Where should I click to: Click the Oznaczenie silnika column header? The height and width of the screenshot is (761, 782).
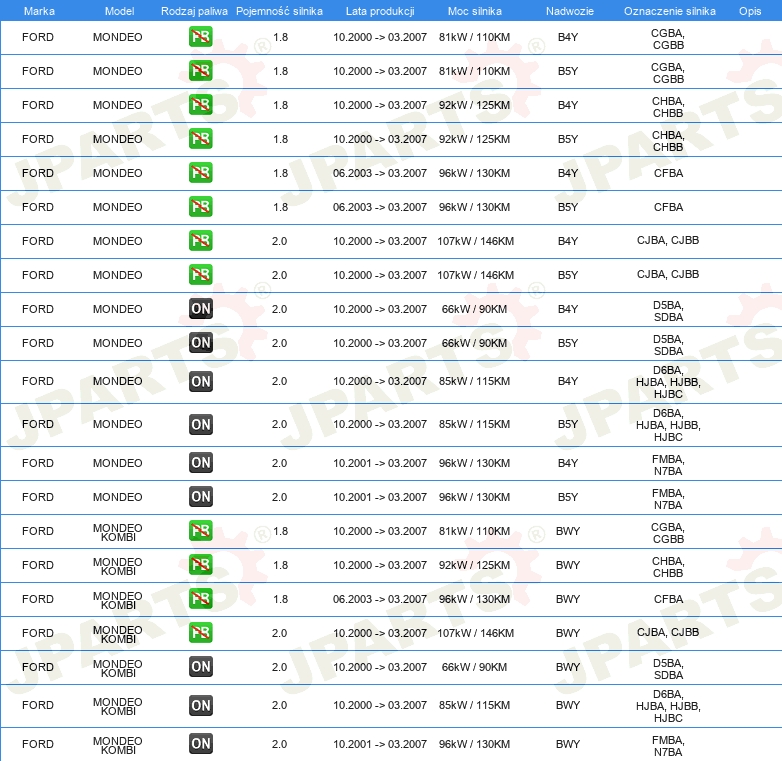pos(669,11)
